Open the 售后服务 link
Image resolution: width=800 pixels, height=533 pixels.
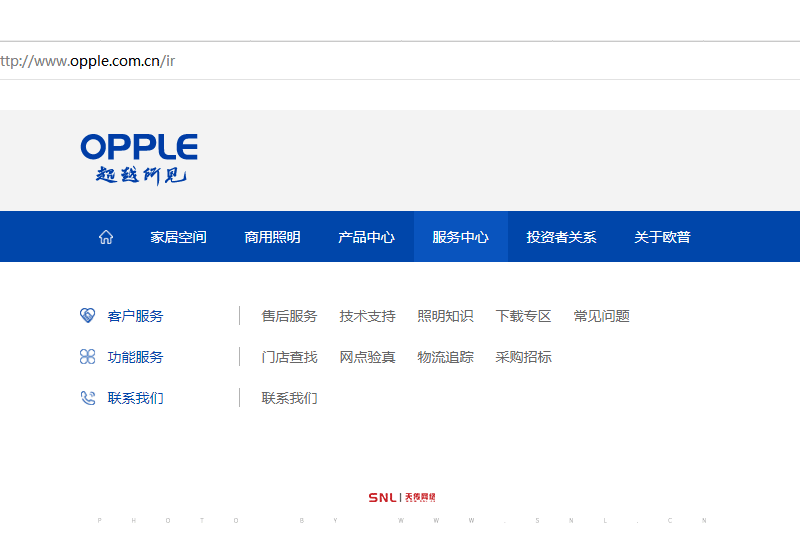289,316
